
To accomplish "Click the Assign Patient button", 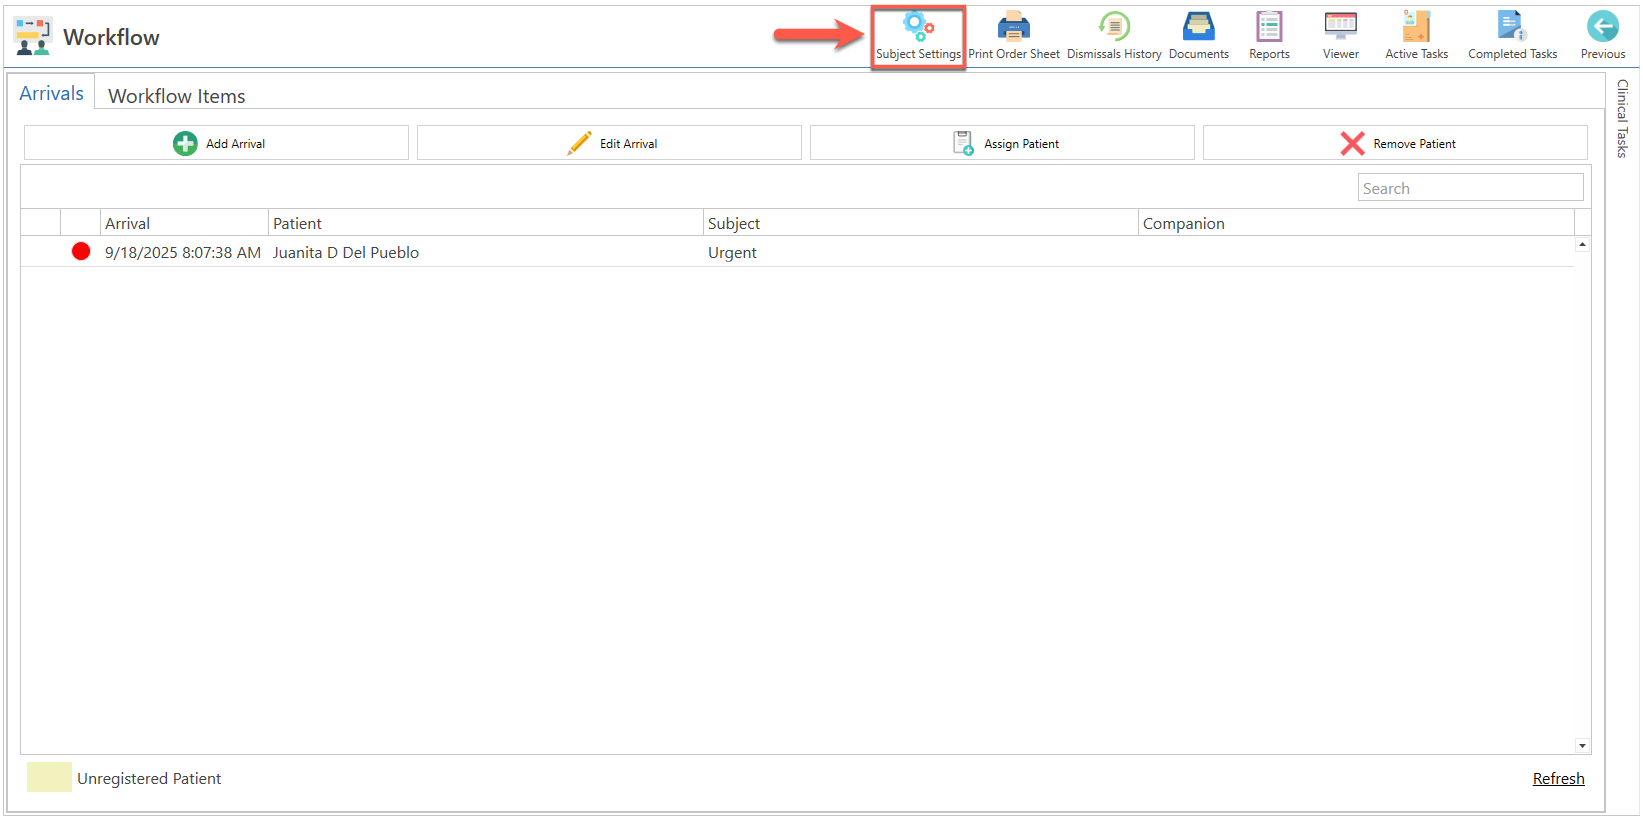I will click(x=1002, y=143).
